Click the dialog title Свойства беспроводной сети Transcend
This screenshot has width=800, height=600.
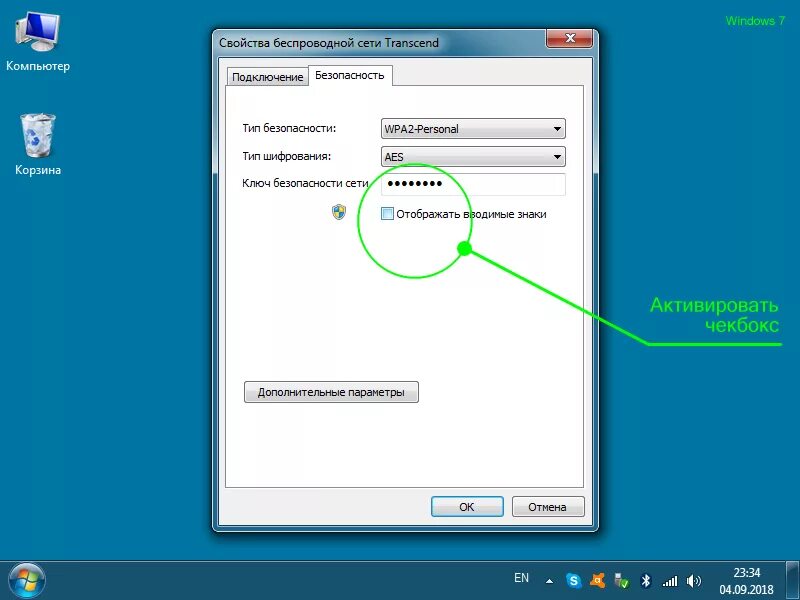pyautogui.click(x=329, y=43)
